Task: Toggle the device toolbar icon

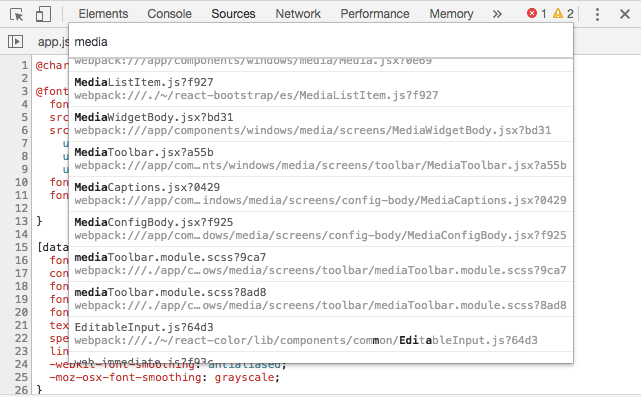Action: tap(43, 14)
